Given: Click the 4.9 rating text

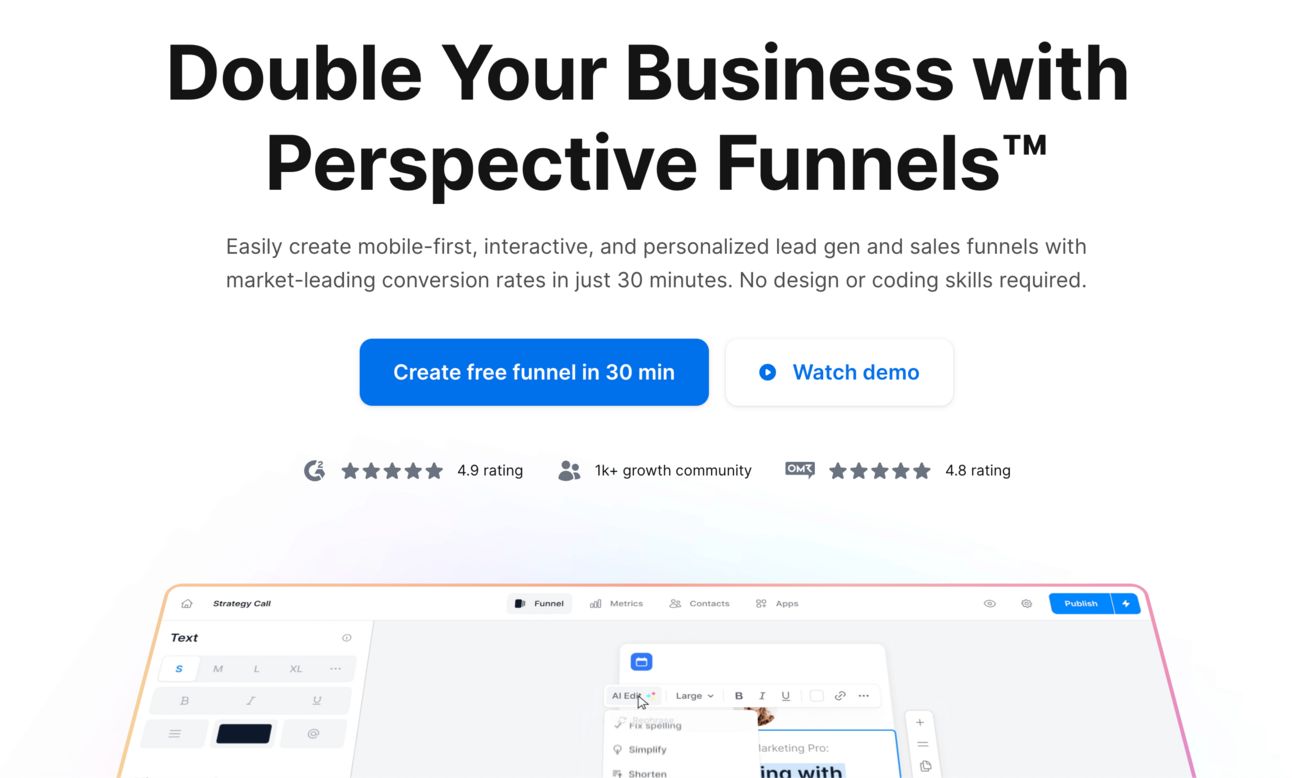Looking at the screenshot, I should point(490,470).
